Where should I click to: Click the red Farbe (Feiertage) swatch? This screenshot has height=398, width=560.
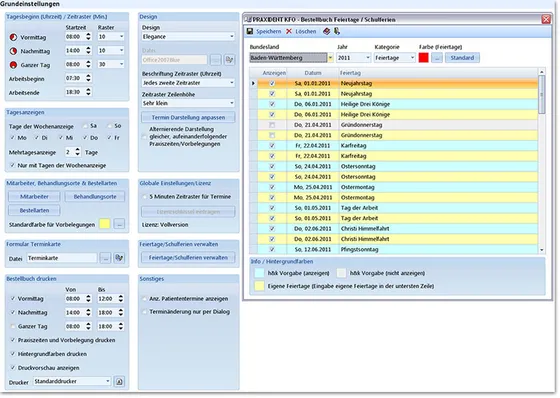pos(423,58)
